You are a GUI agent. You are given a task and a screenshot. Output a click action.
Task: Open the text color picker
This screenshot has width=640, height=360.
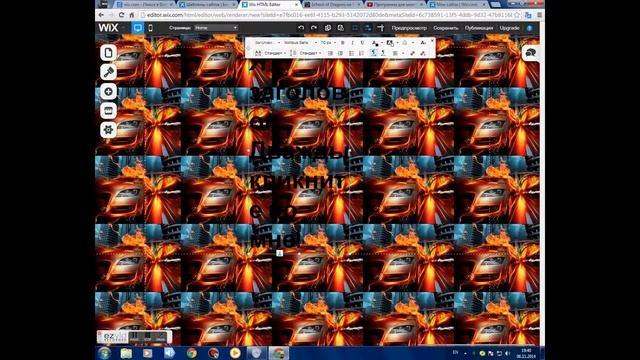[375, 42]
